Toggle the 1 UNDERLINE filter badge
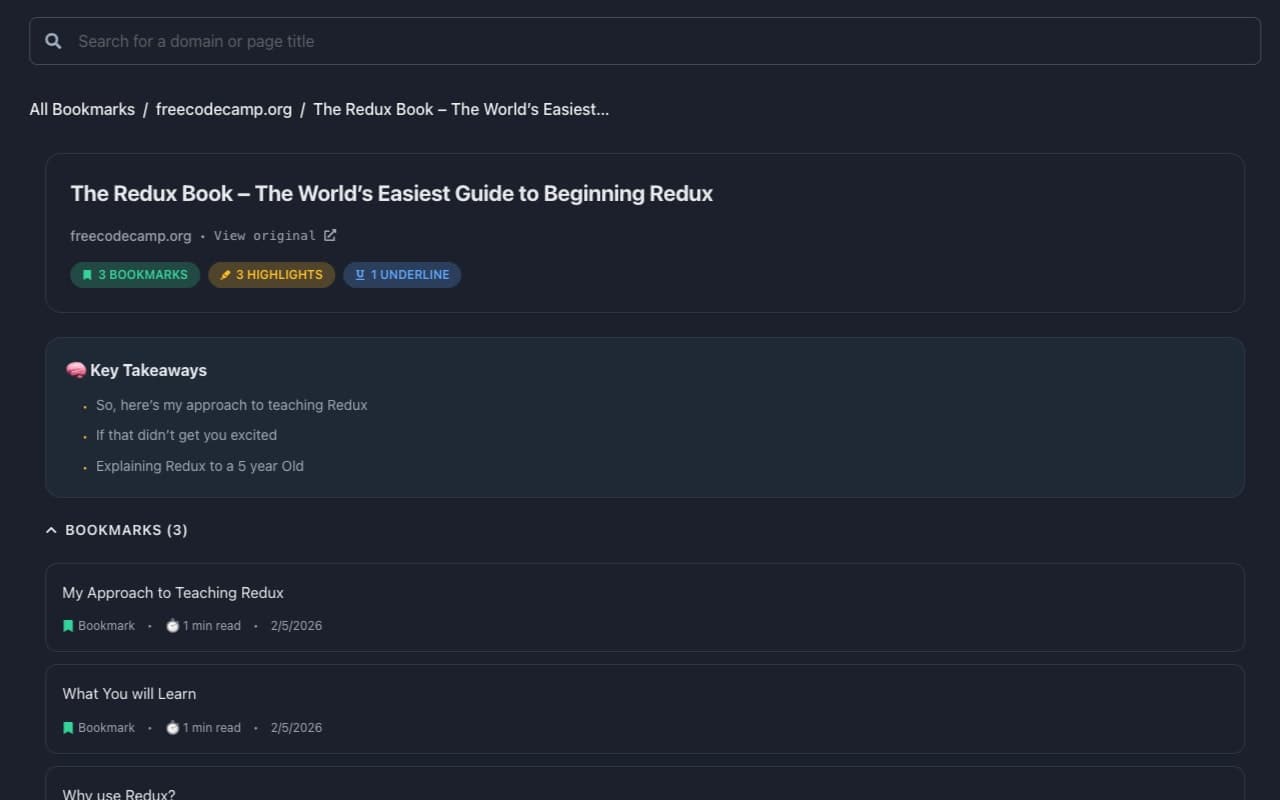The image size is (1280, 800). (402, 274)
